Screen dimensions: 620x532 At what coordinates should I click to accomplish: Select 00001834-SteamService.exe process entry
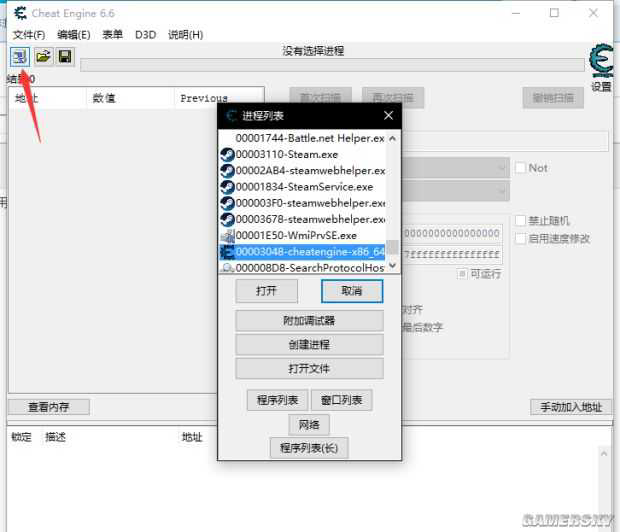point(303,187)
